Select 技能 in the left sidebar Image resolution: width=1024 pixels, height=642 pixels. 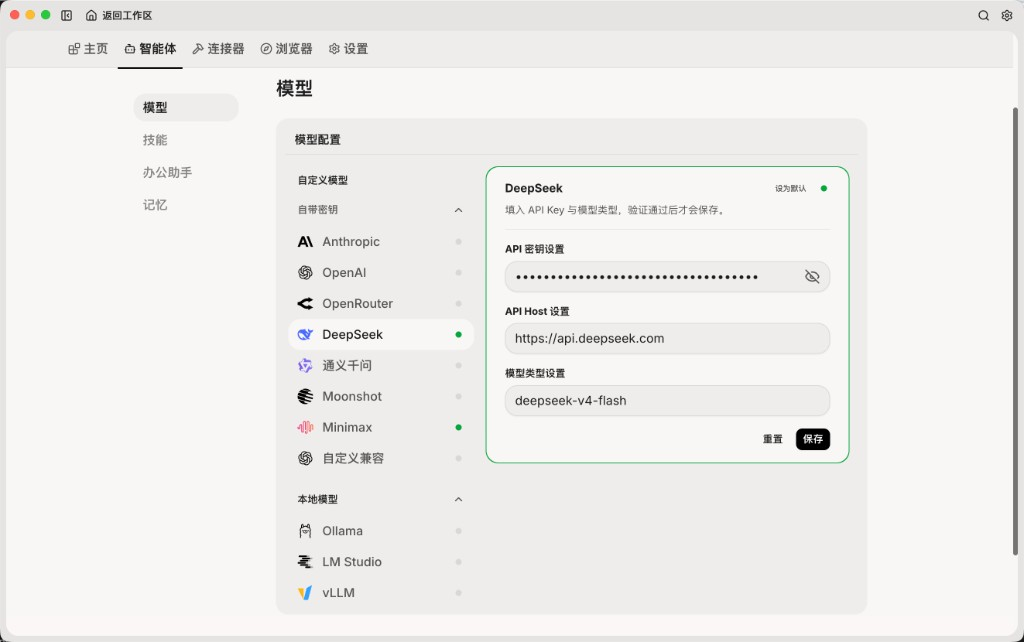click(x=155, y=140)
